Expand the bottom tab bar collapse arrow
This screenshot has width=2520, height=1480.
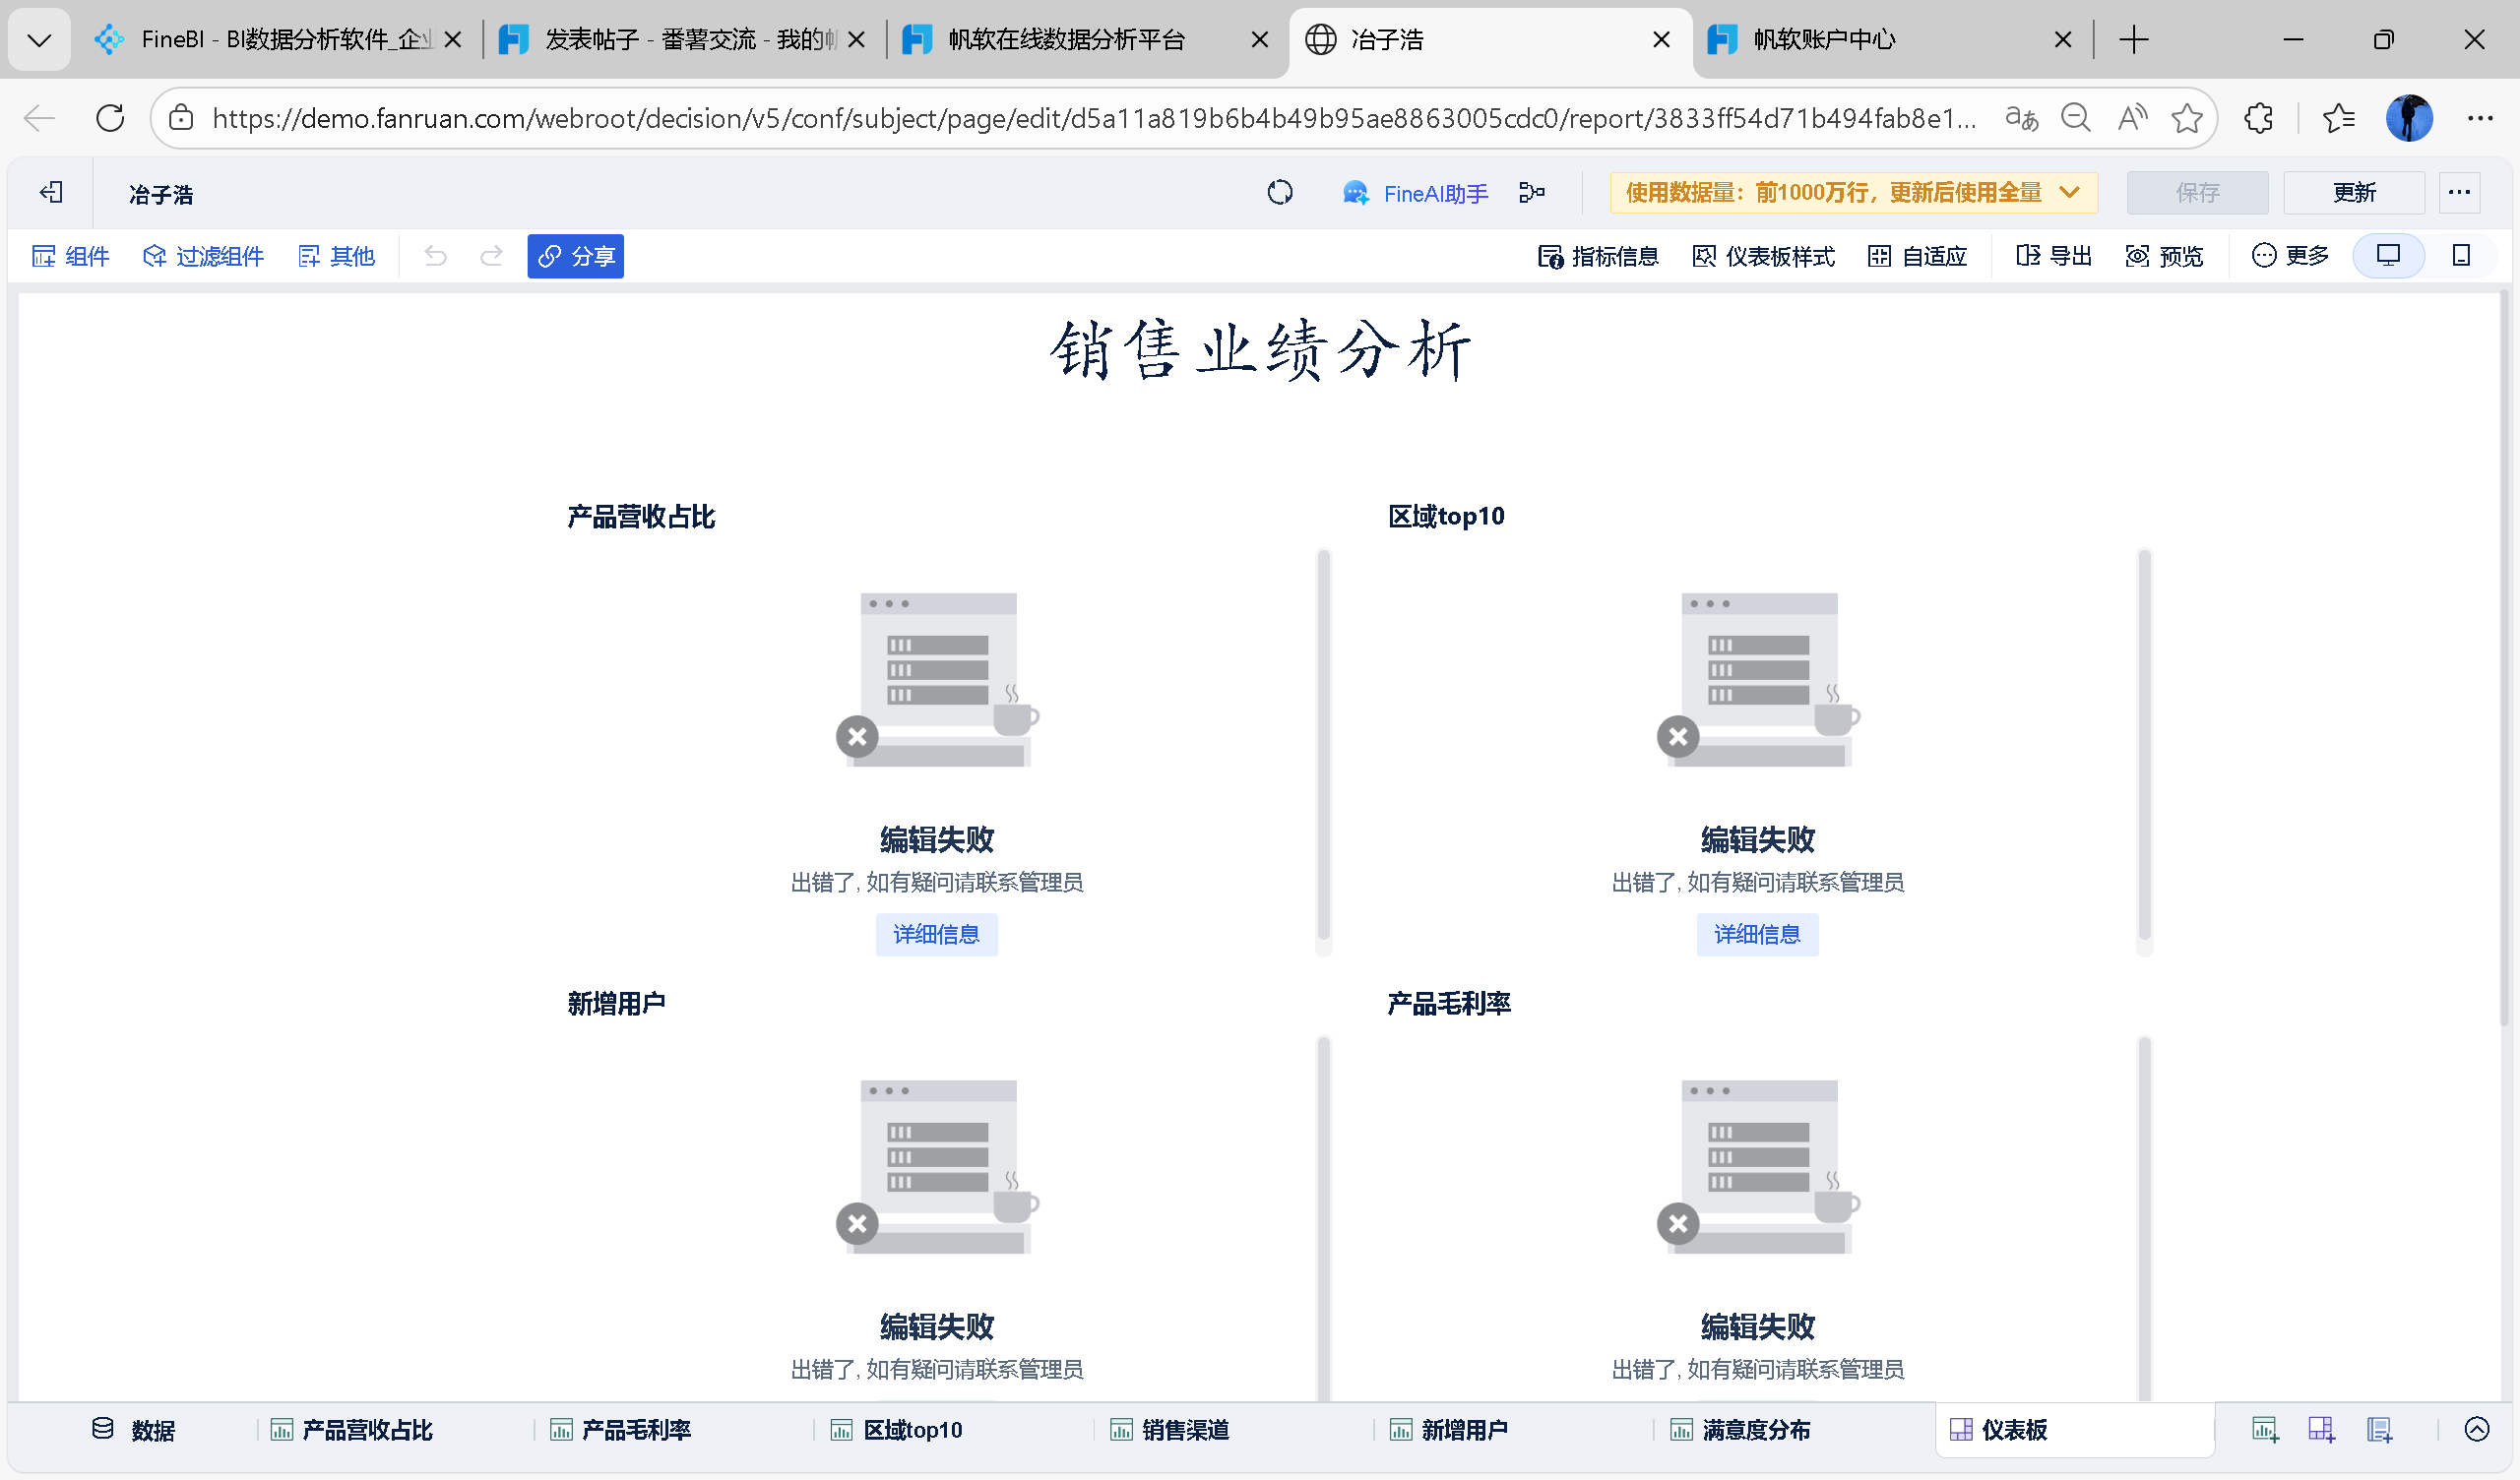(x=2476, y=1430)
